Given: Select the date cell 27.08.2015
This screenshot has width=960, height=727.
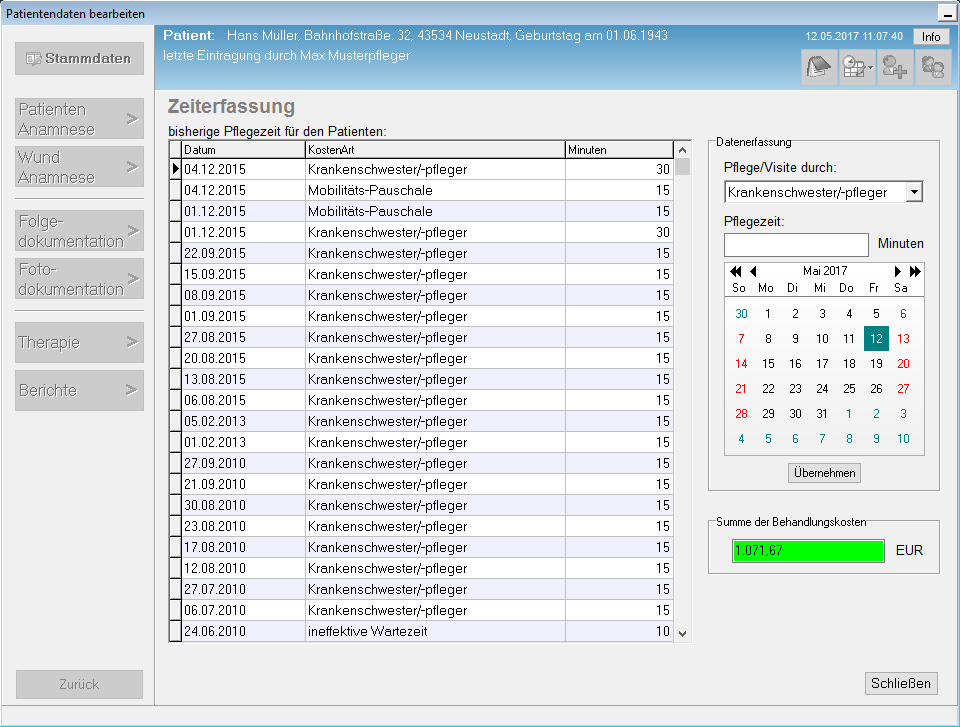Looking at the screenshot, I should click(244, 337).
